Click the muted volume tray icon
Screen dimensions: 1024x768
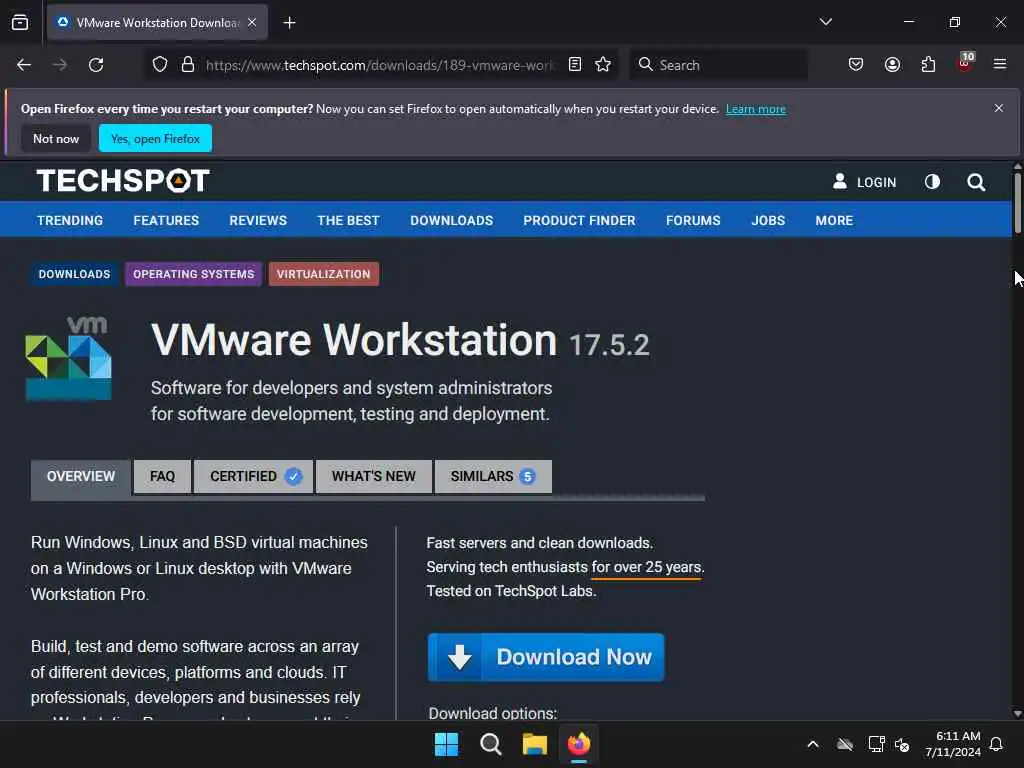point(902,744)
